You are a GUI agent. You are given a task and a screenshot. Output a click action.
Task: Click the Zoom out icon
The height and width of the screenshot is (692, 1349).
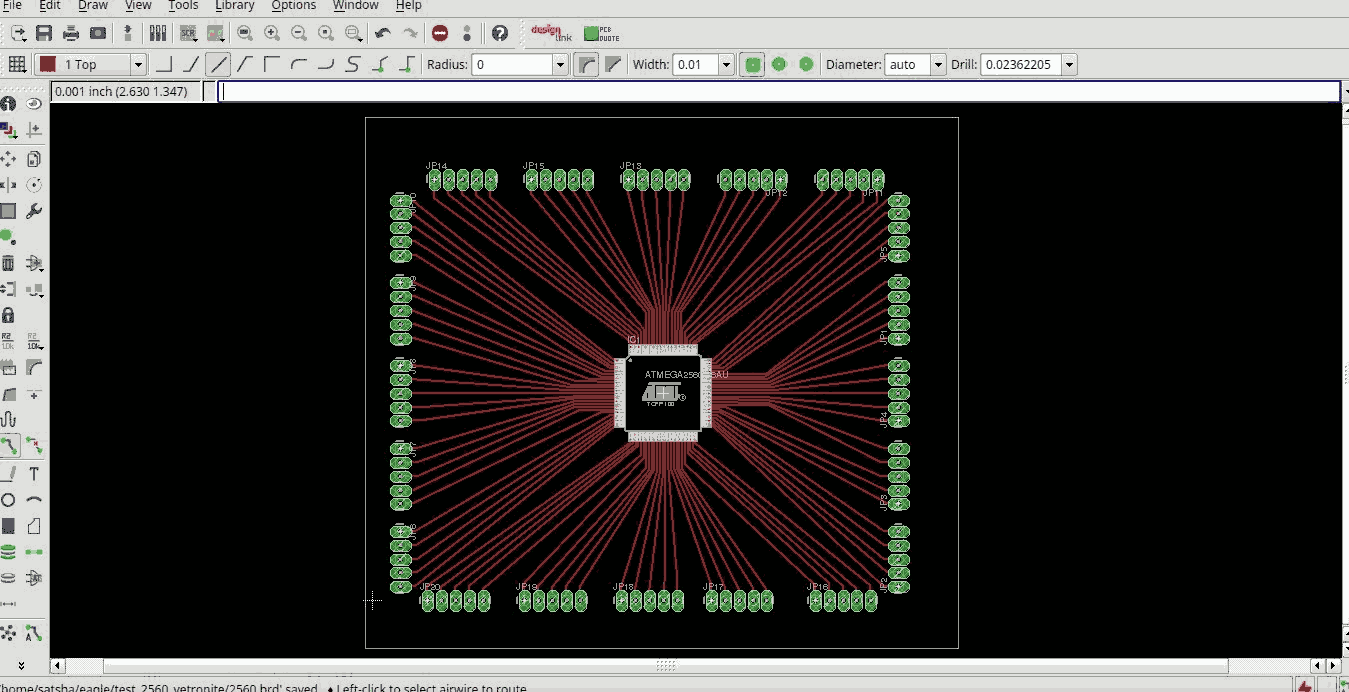(x=299, y=33)
